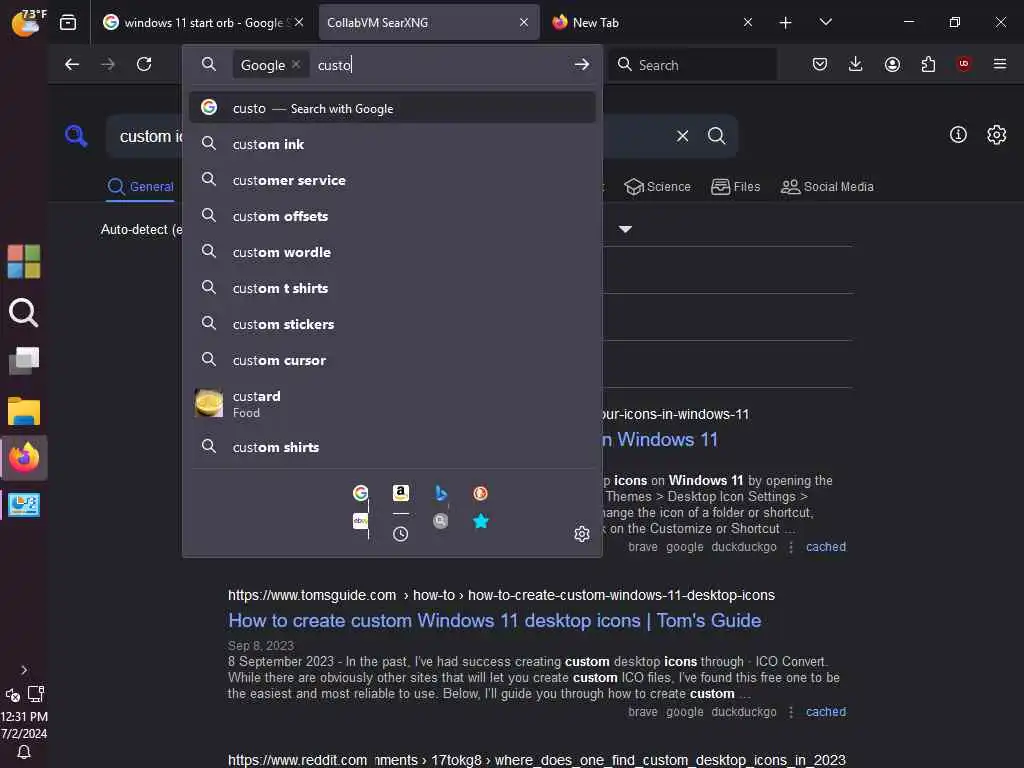The image size is (1024, 768).
Task: Switch to the New Tab tab
Action: coord(647,22)
